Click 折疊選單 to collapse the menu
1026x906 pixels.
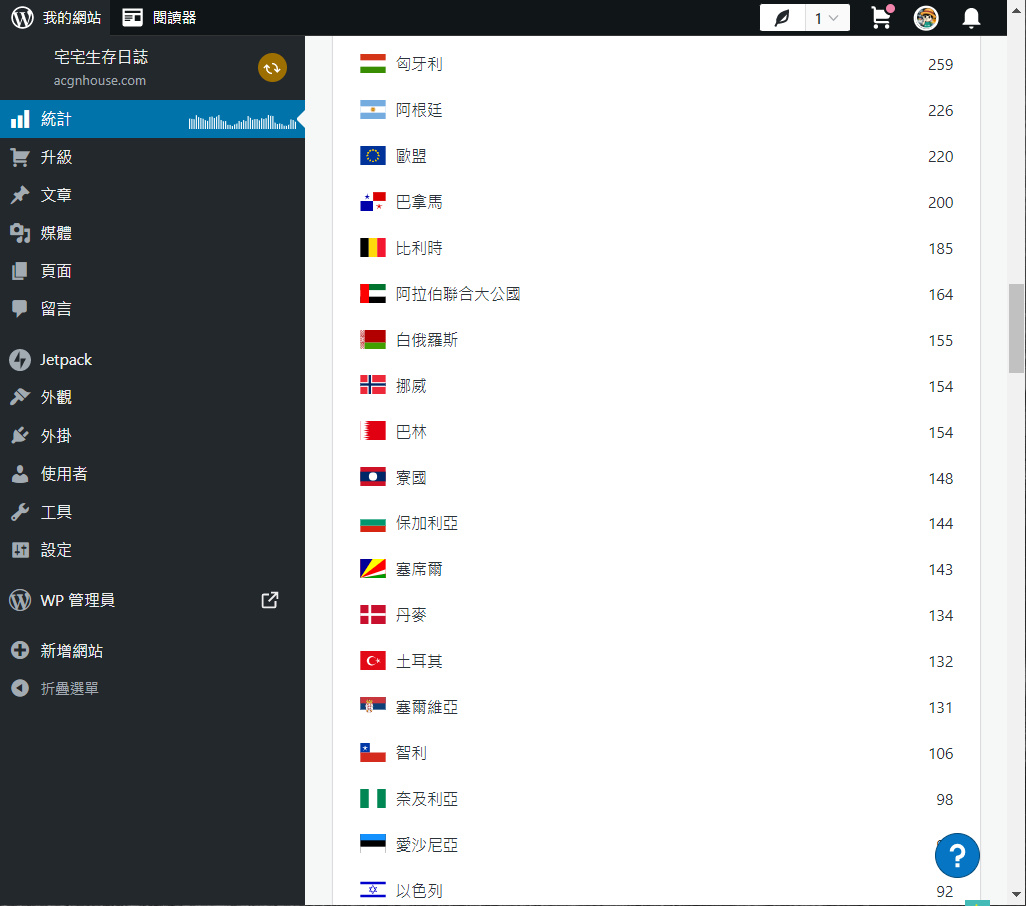click(152, 688)
